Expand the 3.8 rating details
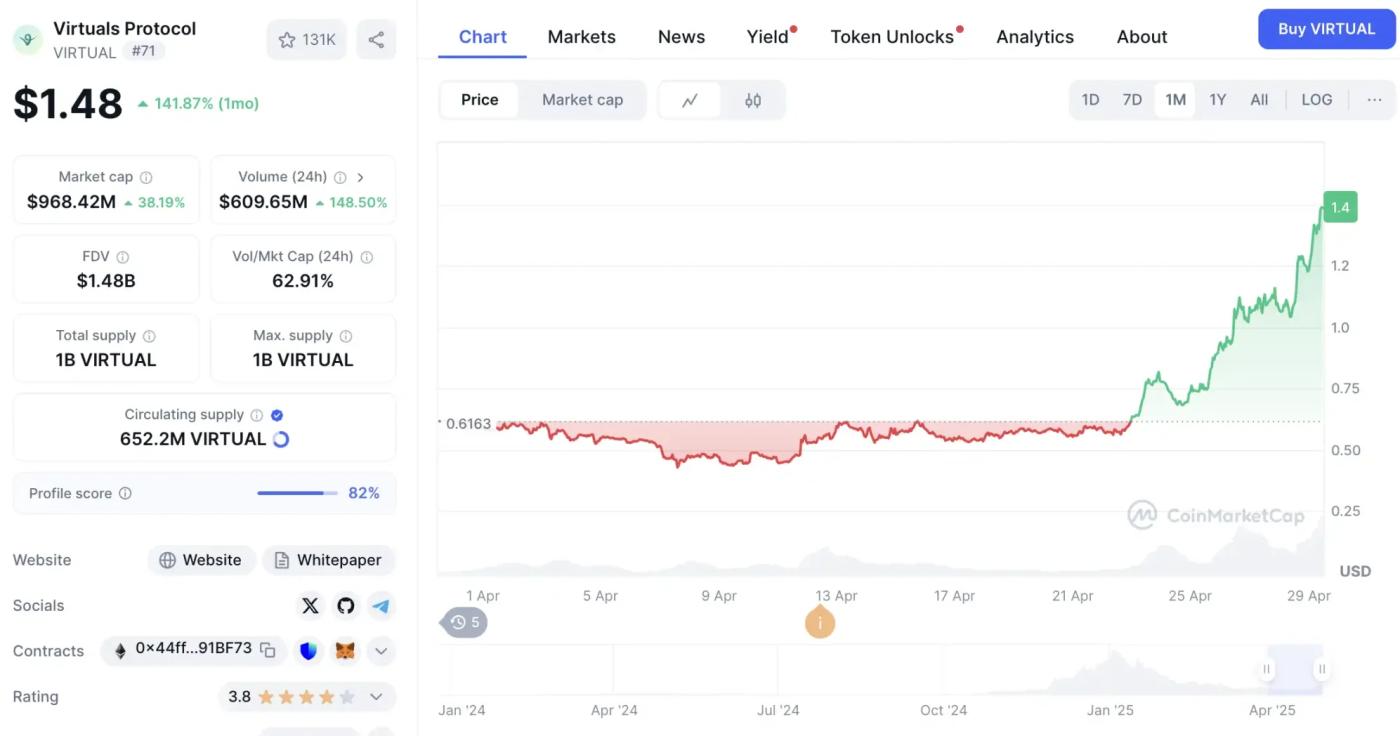 coord(376,697)
